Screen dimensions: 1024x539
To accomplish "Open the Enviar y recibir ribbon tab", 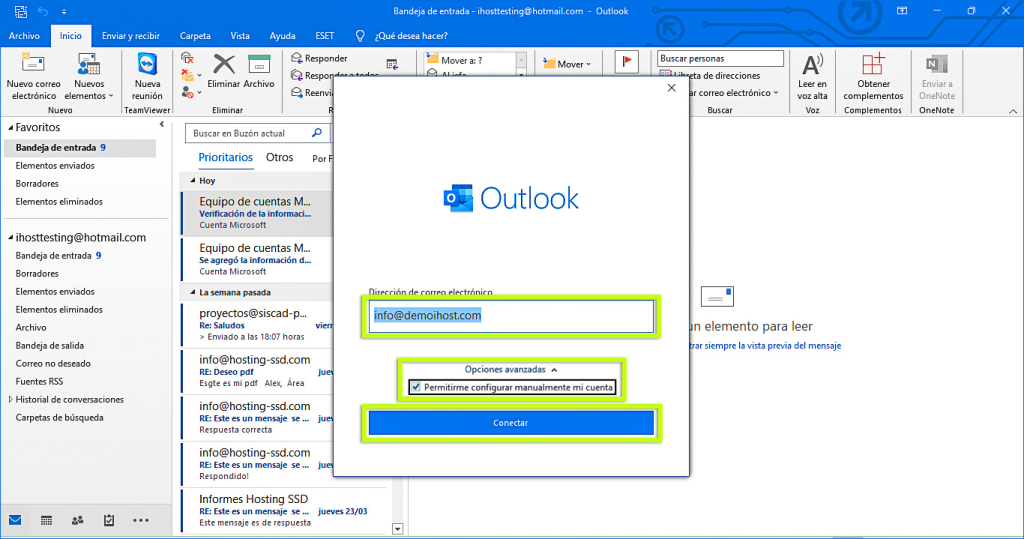I will point(133,36).
